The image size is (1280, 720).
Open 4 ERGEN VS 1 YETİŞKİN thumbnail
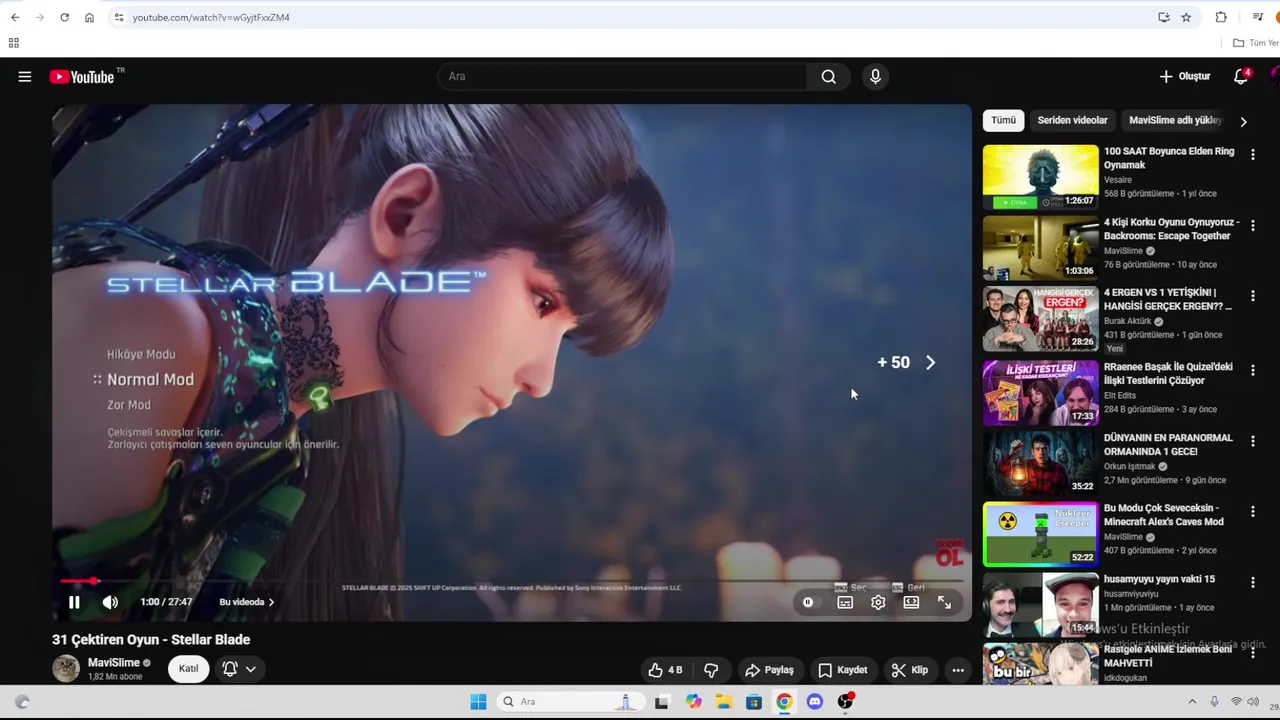click(1040, 318)
